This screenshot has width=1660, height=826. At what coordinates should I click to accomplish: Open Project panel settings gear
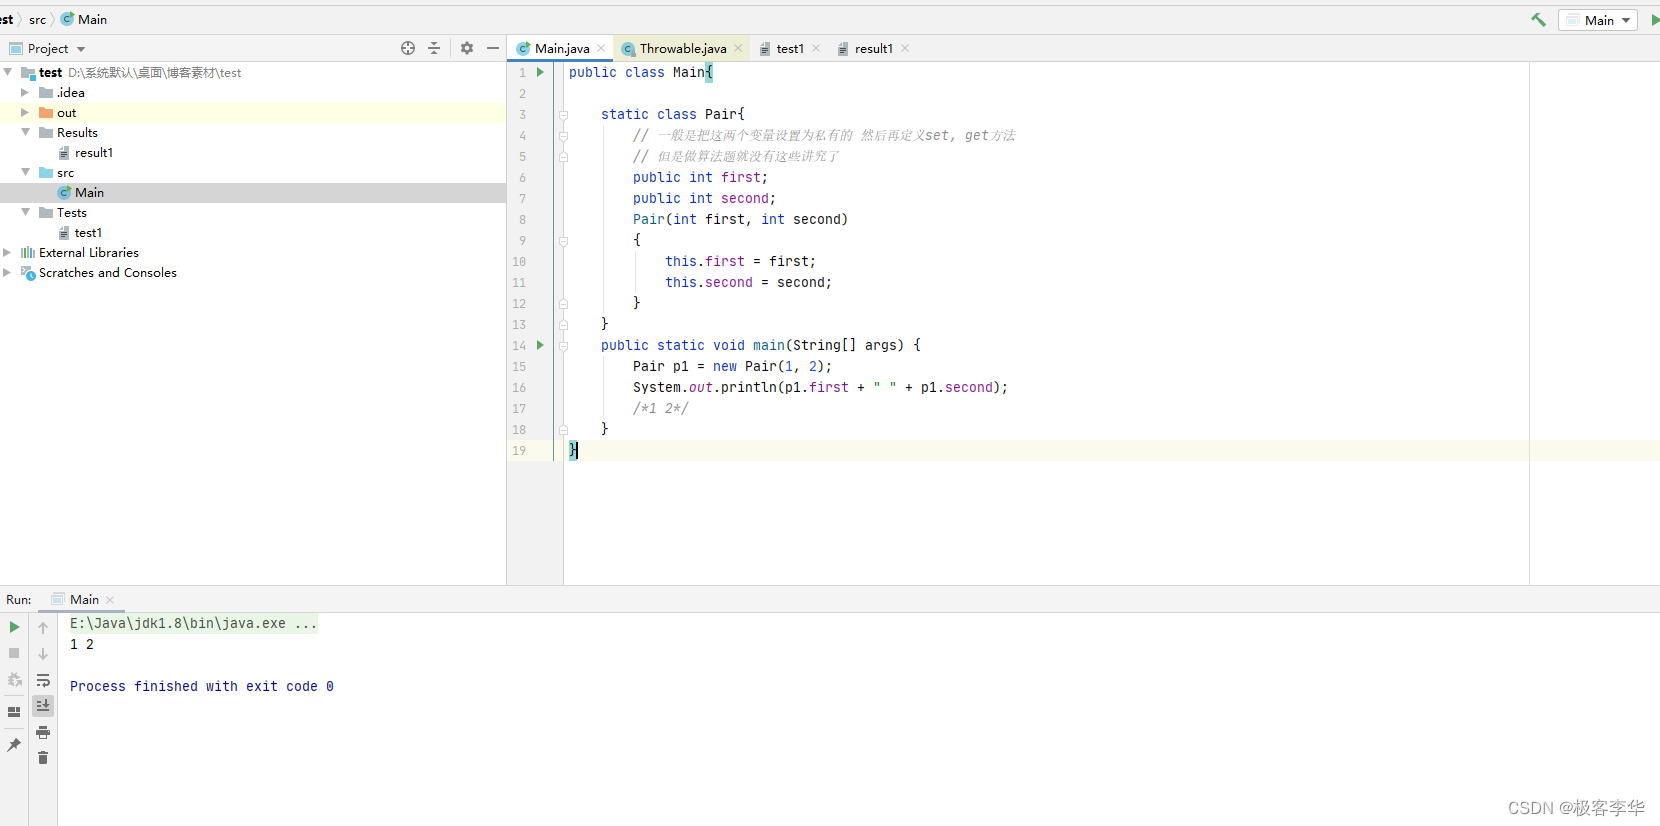(x=467, y=48)
